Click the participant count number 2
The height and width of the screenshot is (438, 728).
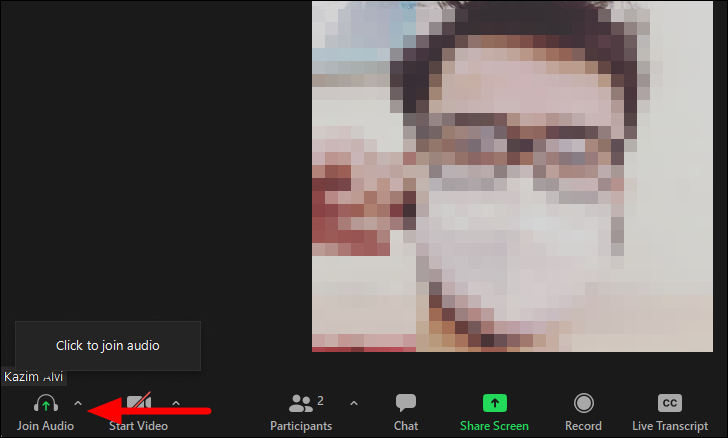coord(320,400)
